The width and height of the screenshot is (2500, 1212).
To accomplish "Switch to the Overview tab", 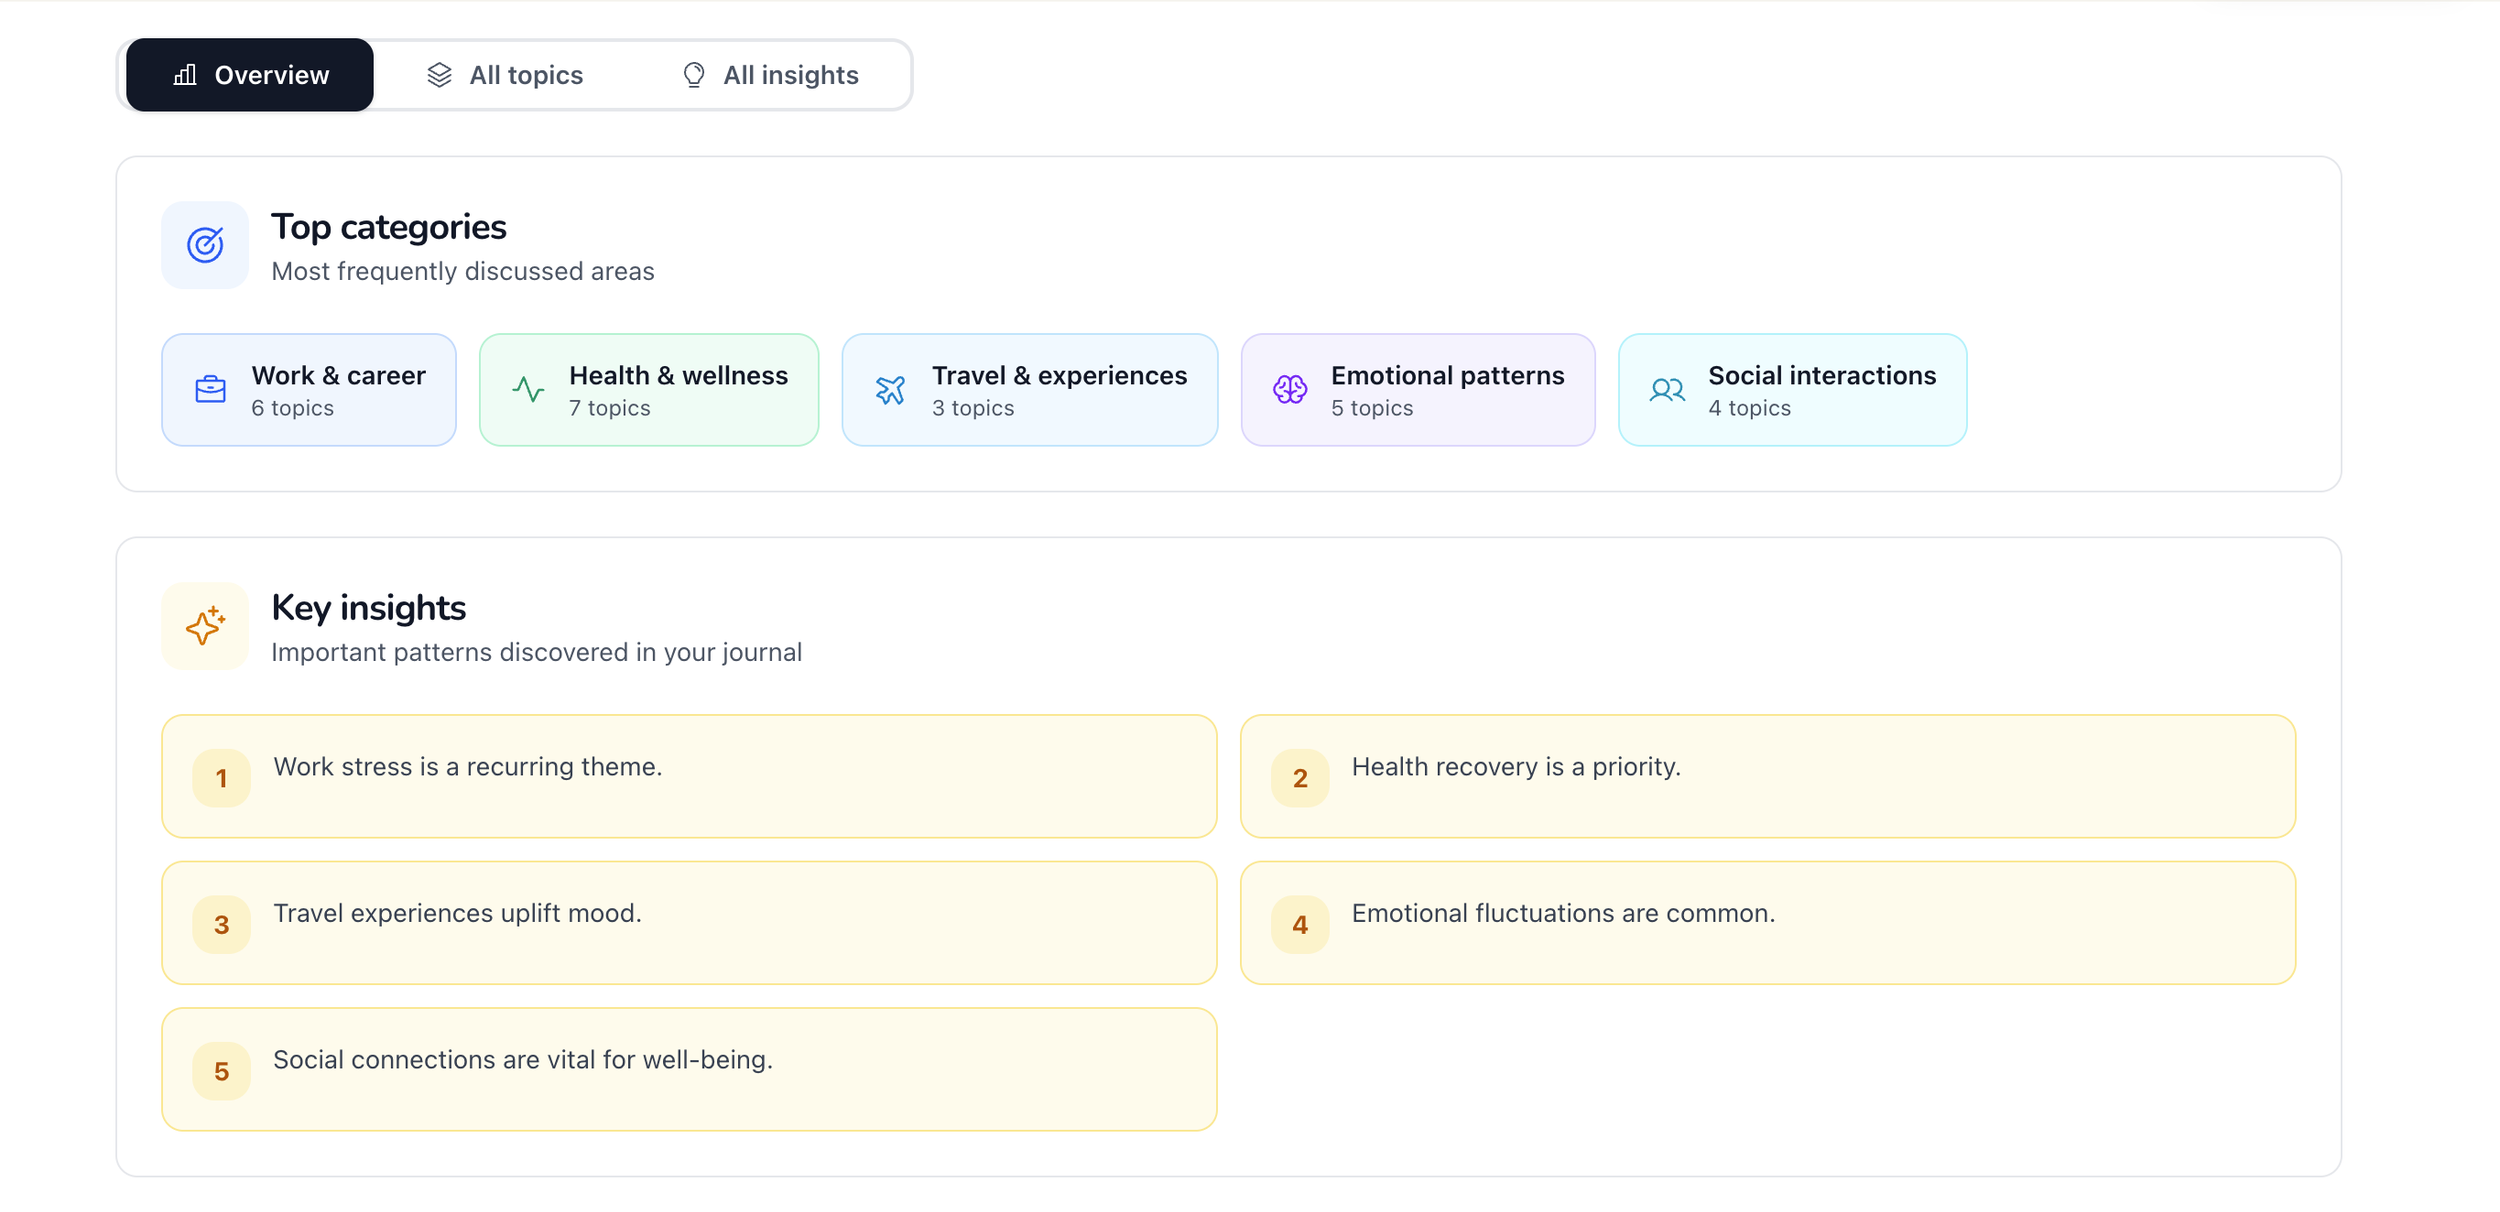I will 250,75.
